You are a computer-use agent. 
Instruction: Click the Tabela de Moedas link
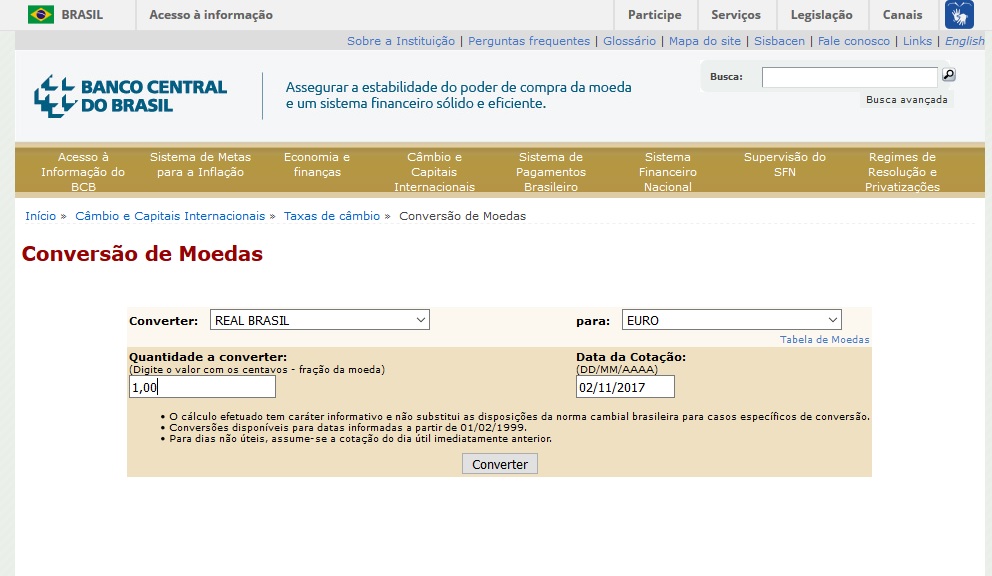point(824,340)
